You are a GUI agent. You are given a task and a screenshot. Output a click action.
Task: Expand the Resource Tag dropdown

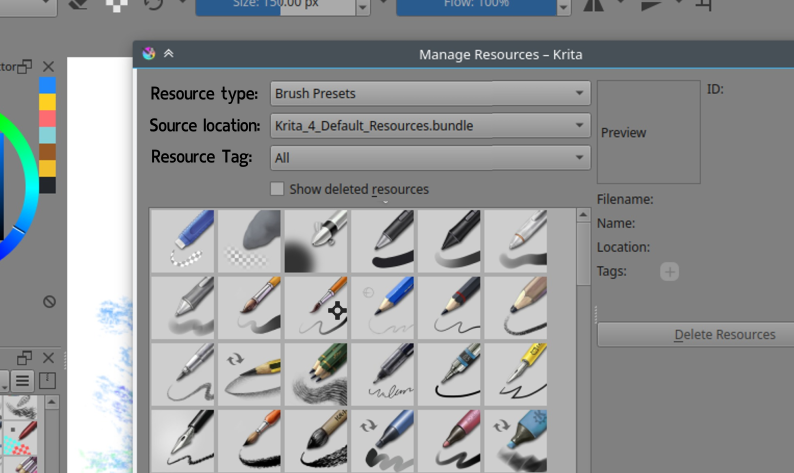(430, 157)
